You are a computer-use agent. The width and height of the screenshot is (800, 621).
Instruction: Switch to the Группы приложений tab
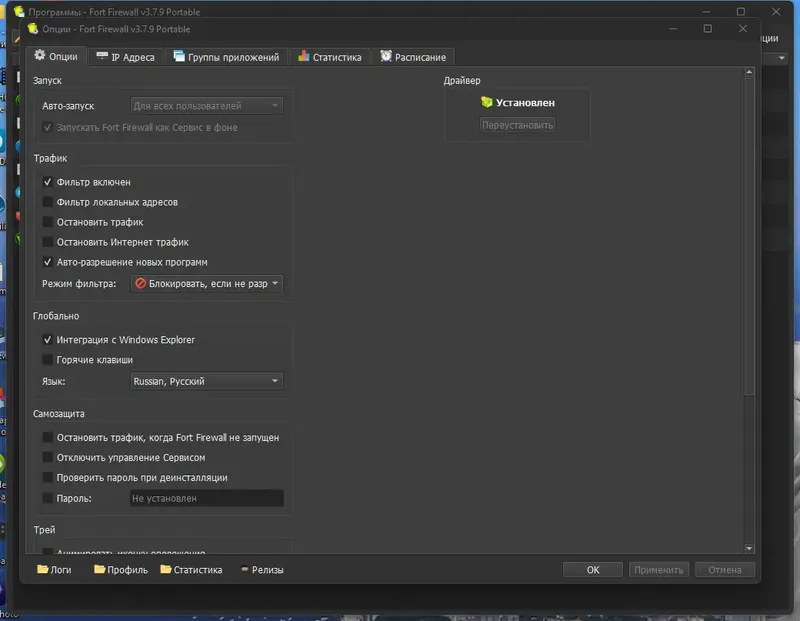(227, 57)
